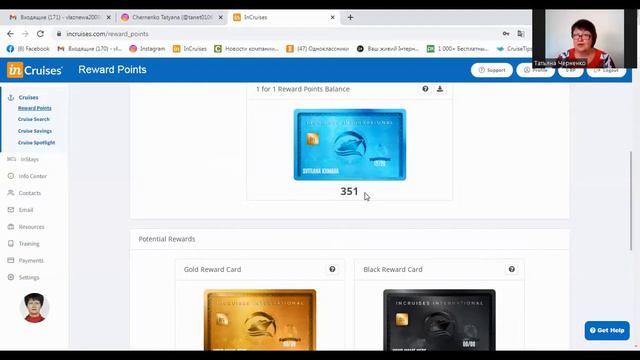Close the InCruises tab
Viewport: 640px width, 360px height.
pos(333,18)
